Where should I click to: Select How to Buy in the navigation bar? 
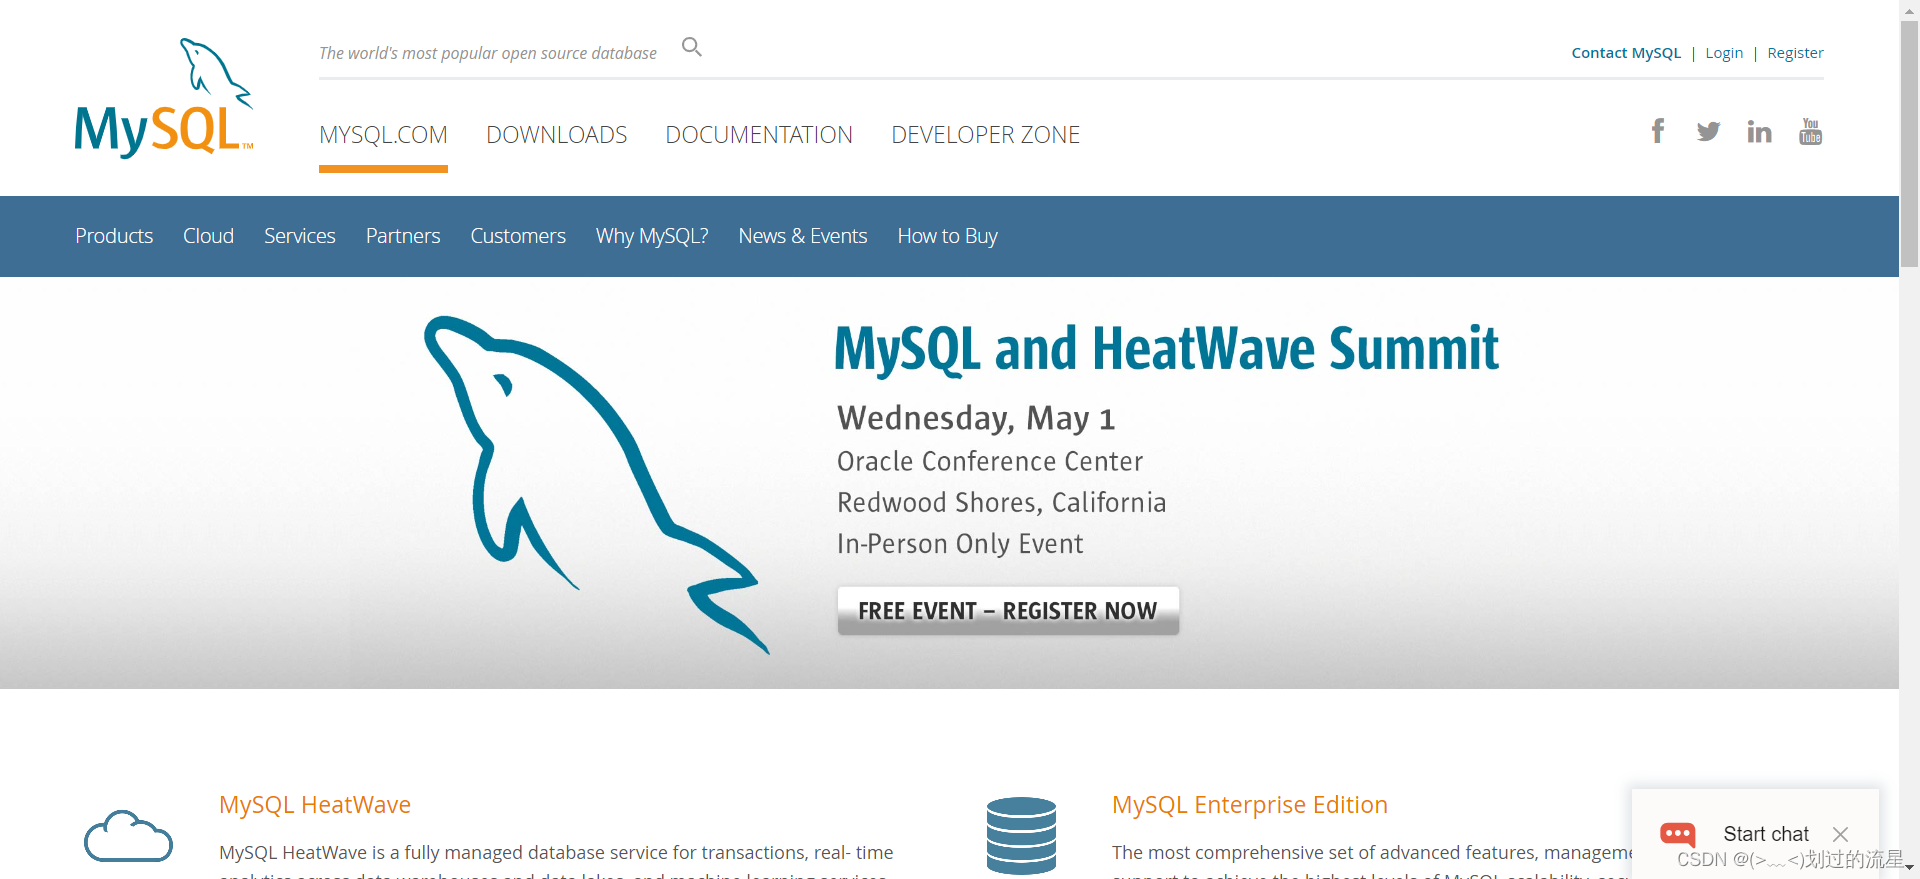pyautogui.click(x=948, y=236)
